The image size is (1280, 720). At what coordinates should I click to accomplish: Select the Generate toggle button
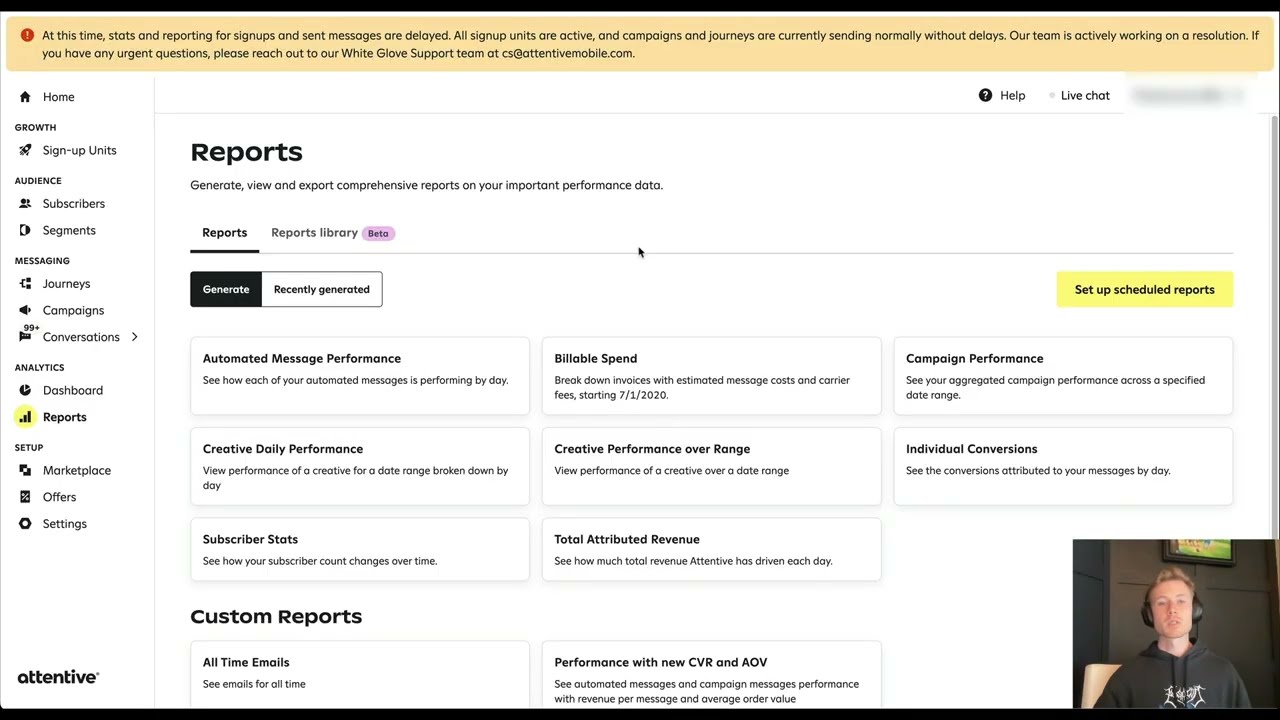[226, 289]
